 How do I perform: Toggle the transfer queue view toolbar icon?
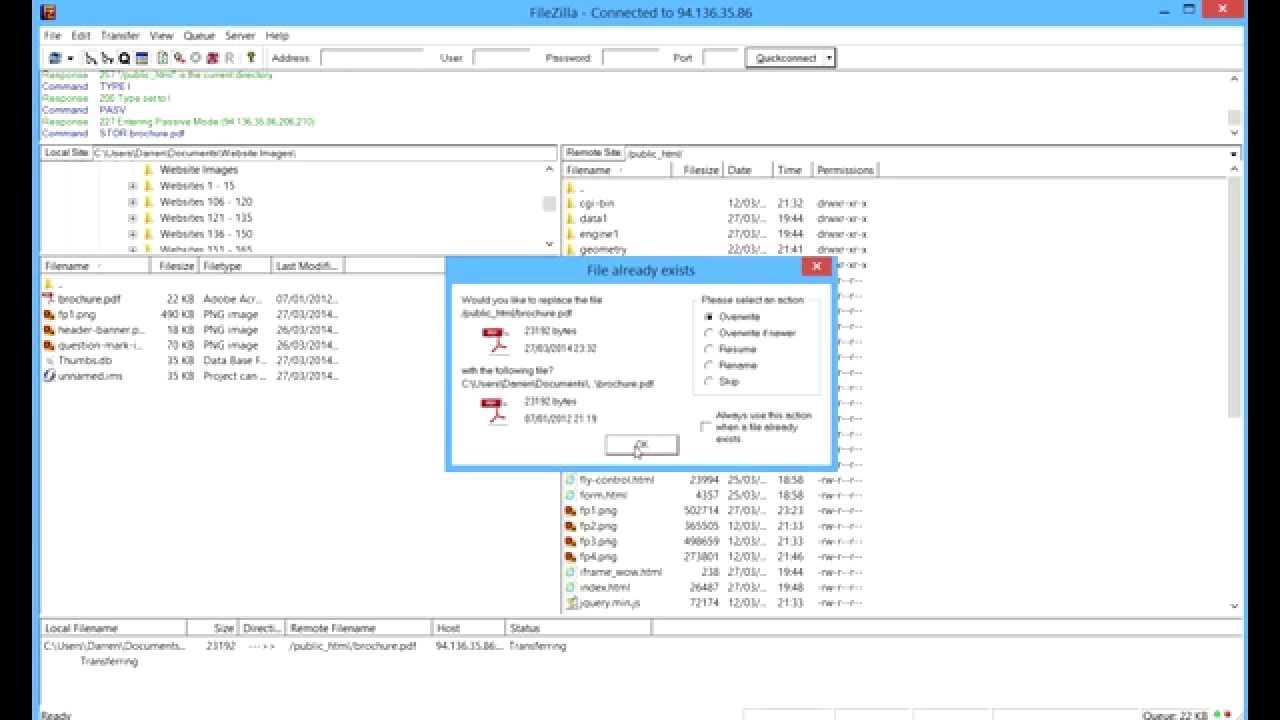(x=142, y=58)
